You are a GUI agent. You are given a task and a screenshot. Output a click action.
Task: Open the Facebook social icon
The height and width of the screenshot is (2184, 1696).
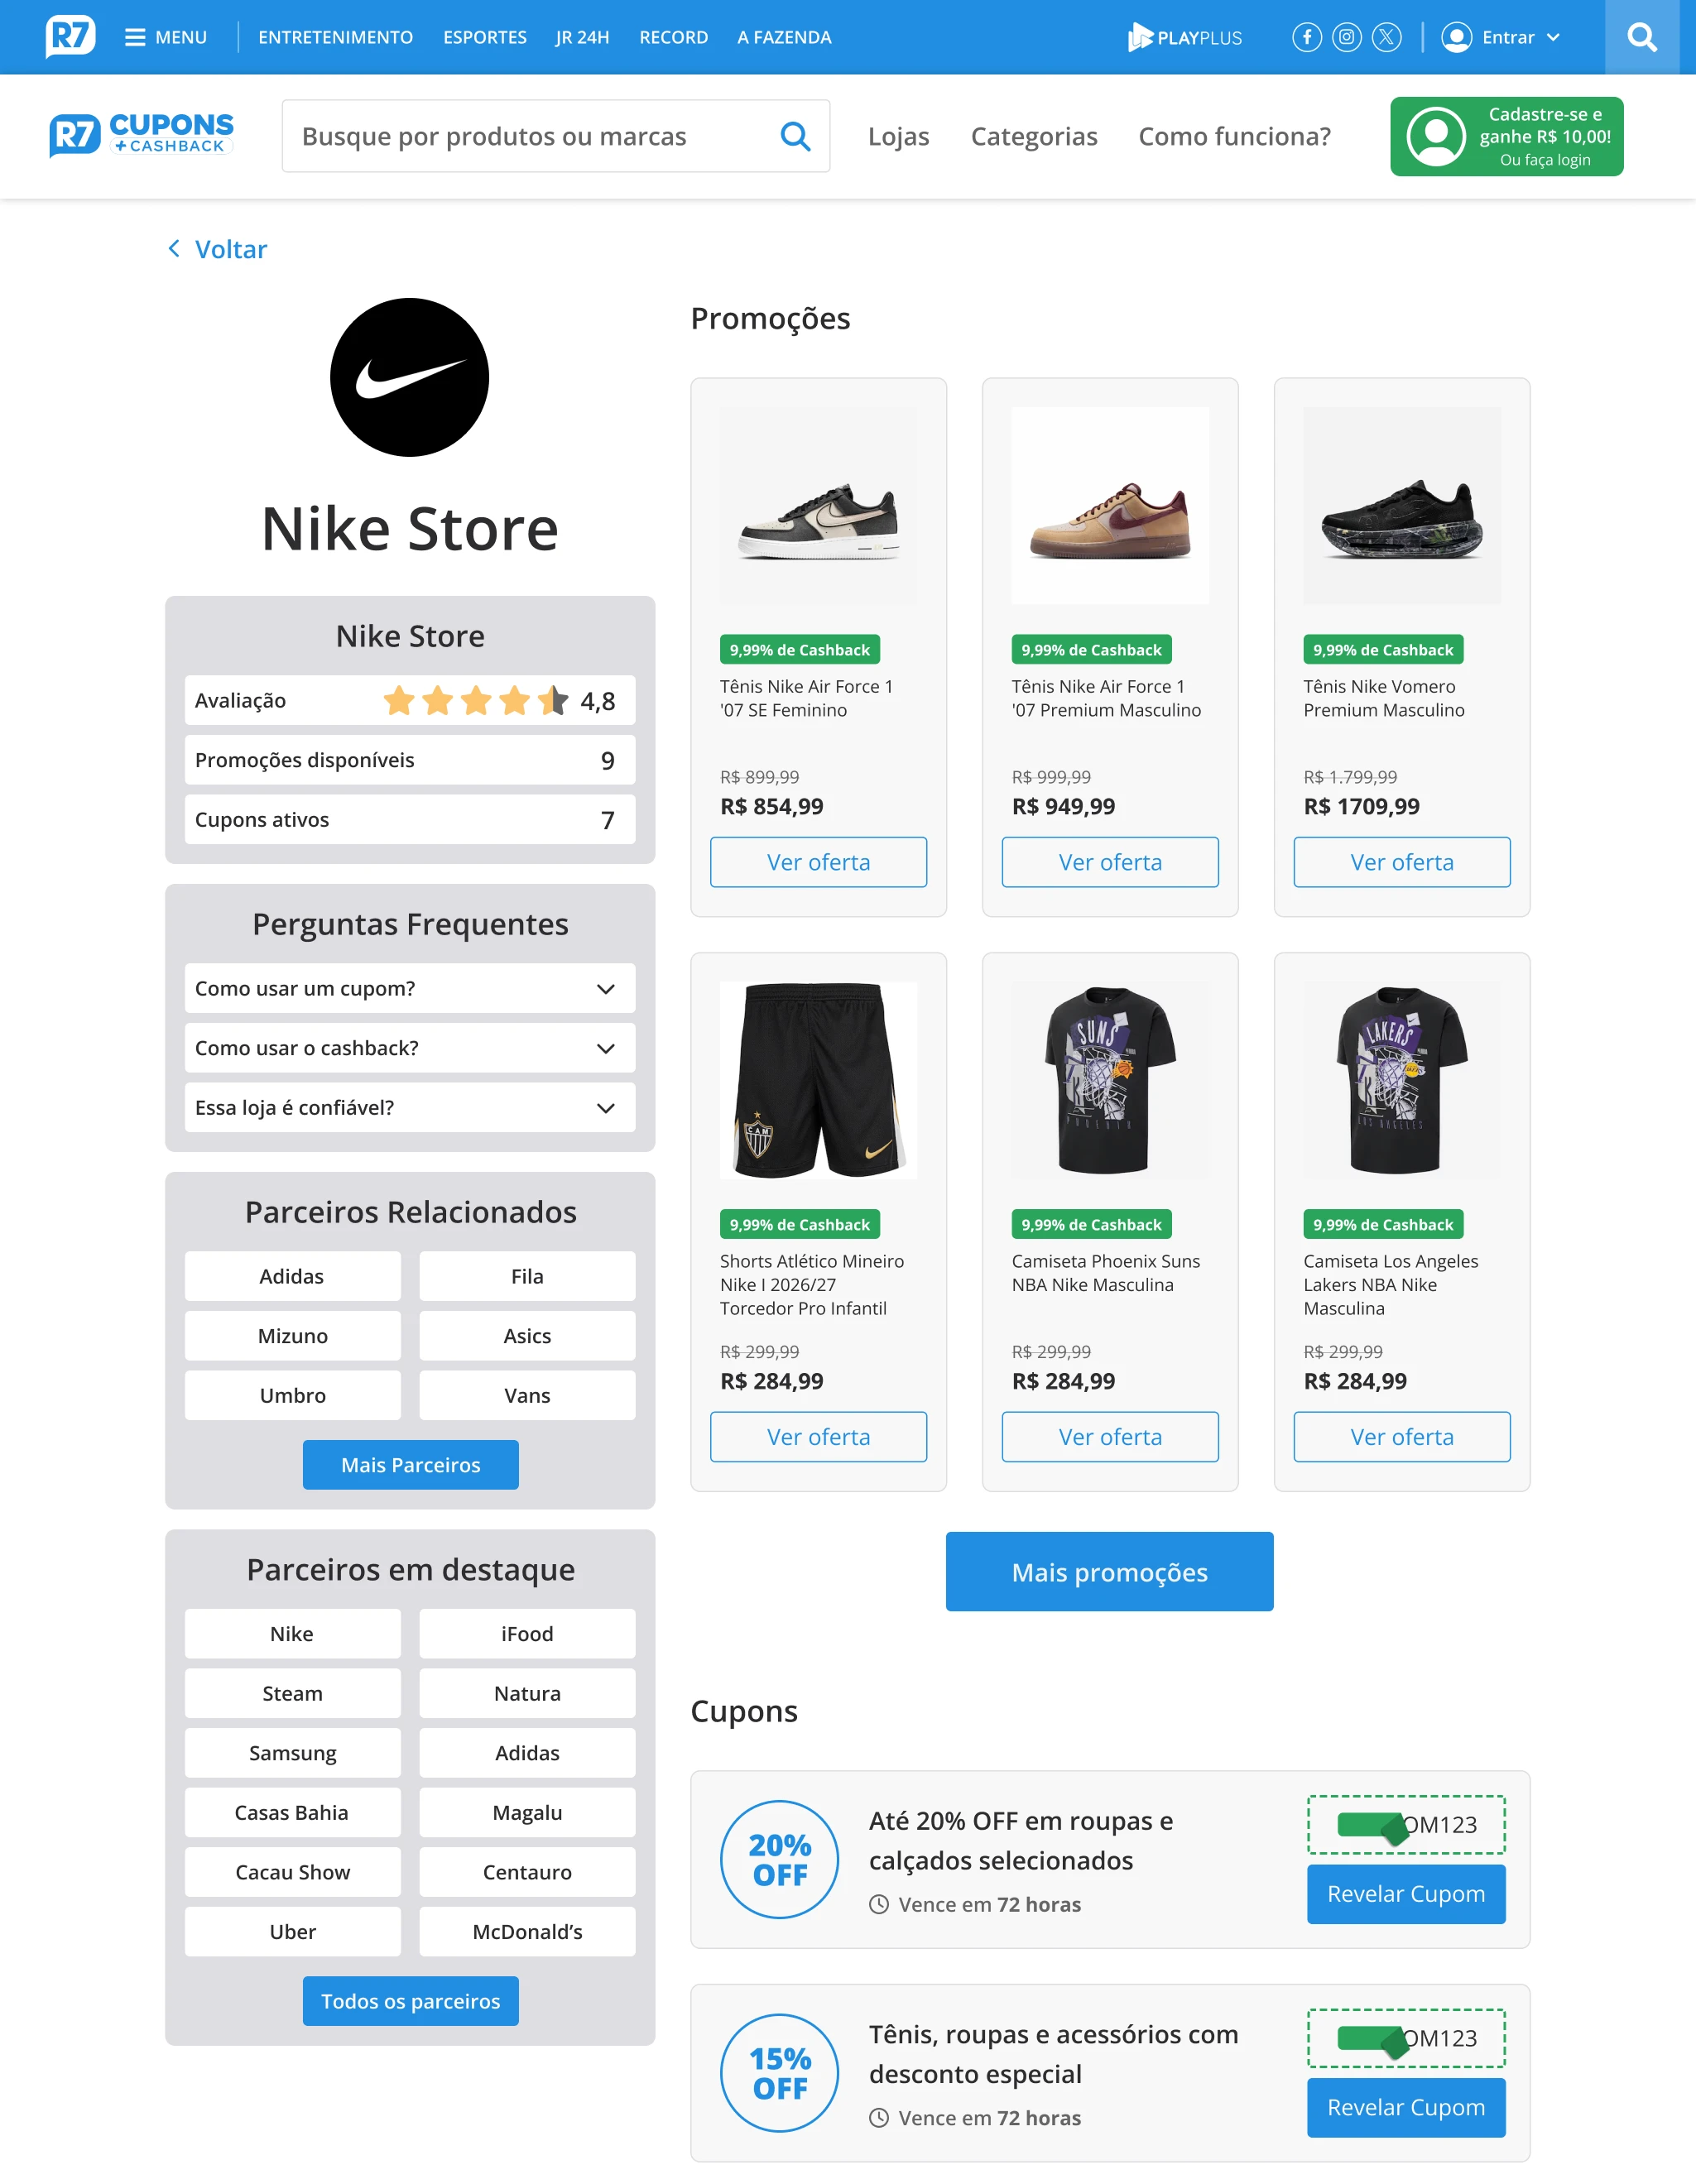1306,37
